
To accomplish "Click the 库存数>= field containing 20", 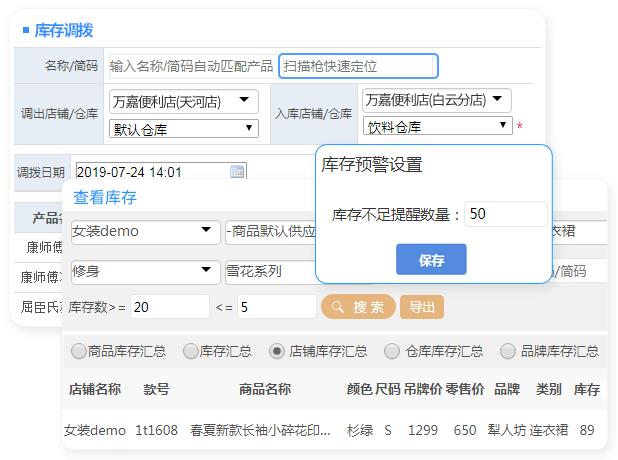I will tap(170, 307).
